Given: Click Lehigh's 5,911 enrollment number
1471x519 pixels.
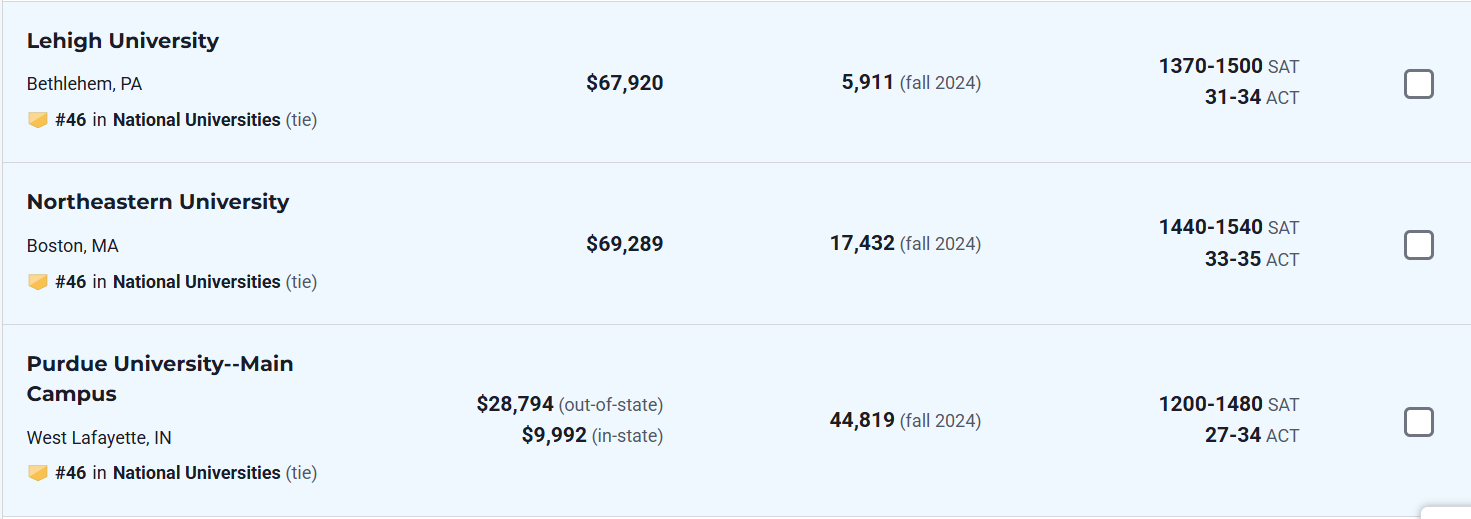Looking at the screenshot, I should [867, 82].
